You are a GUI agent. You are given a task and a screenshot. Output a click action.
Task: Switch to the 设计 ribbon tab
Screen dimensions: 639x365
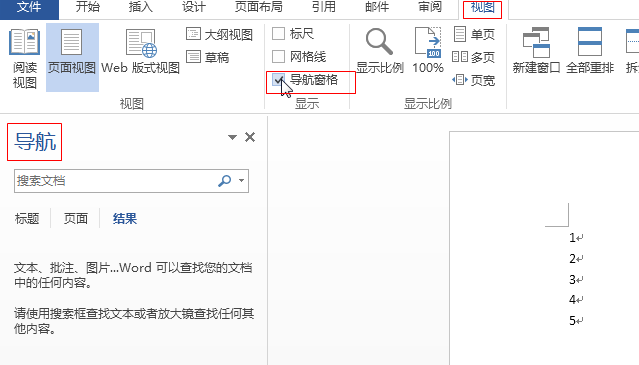click(194, 7)
